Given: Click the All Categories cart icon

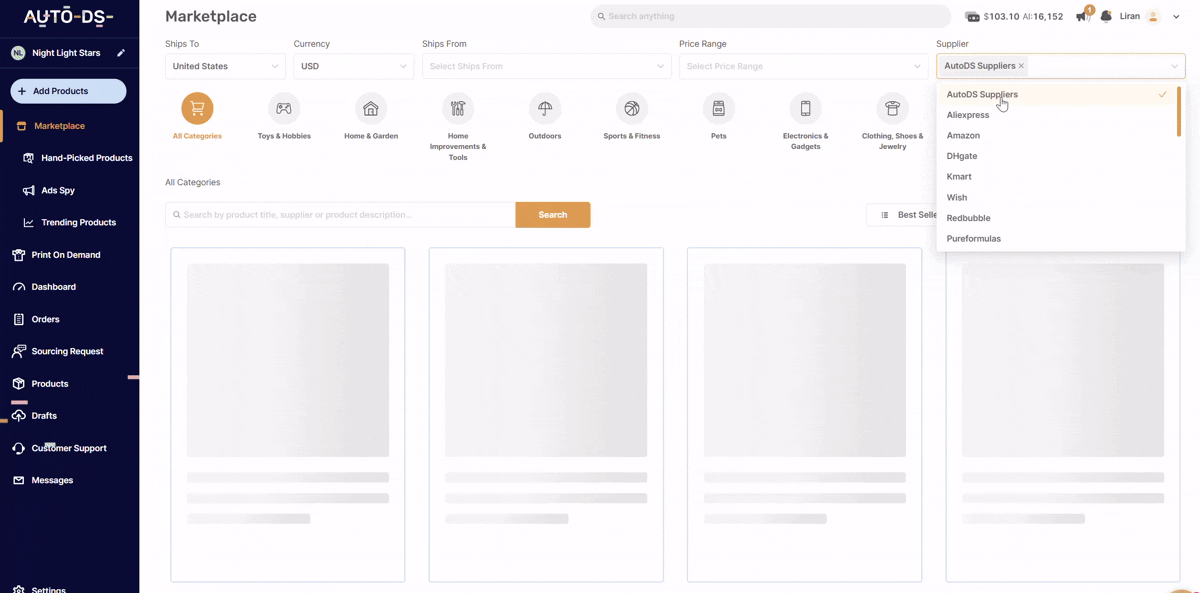Looking at the screenshot, I should (x=197, y=108).
